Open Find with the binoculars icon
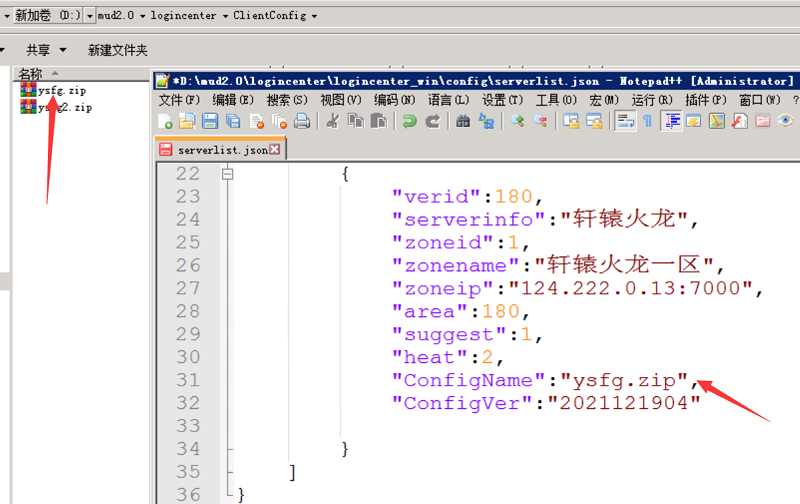This screenshot has width=800, height=504. (463, 121)
